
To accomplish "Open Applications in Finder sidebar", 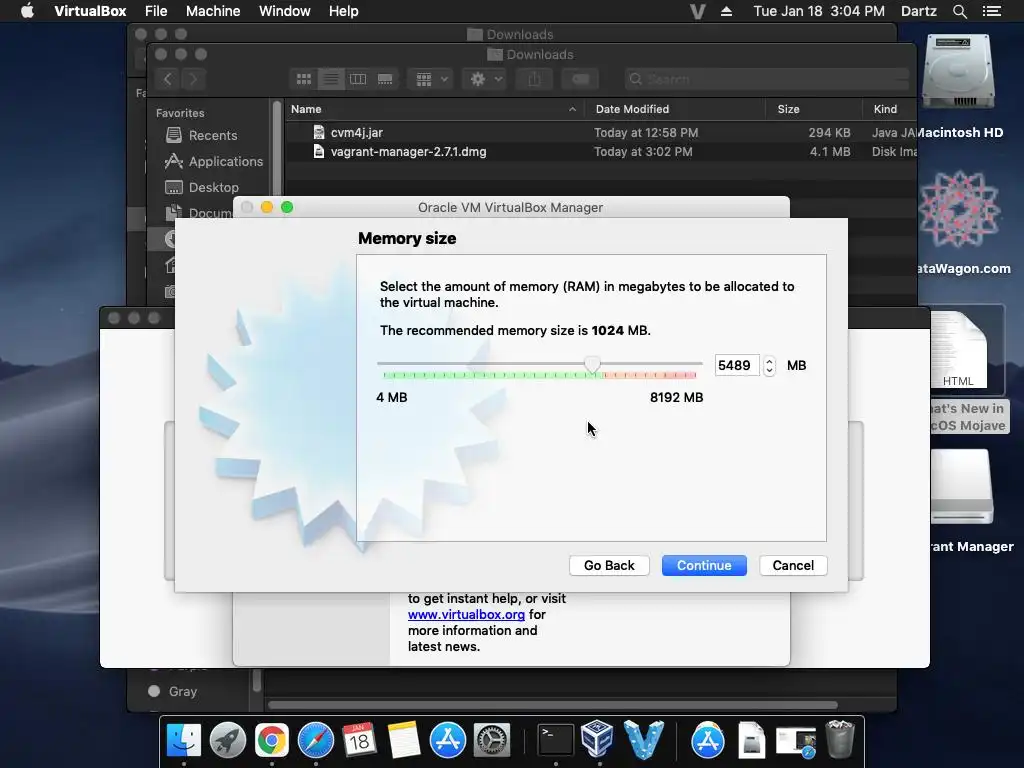I will point(214,161).
